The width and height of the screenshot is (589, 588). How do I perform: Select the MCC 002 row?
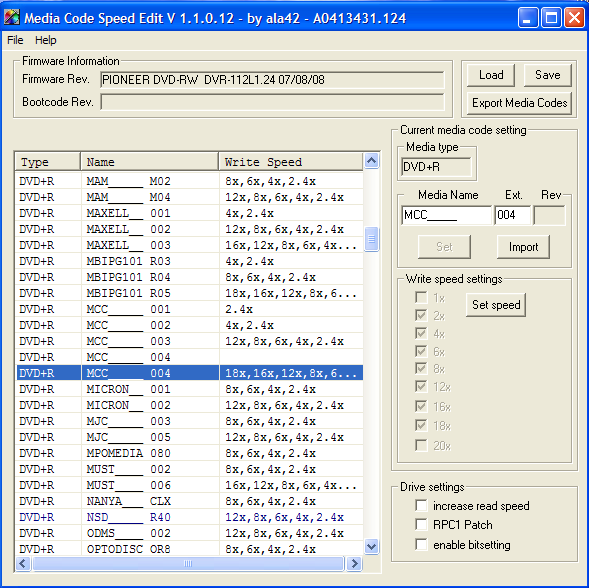tap(190, 325)
